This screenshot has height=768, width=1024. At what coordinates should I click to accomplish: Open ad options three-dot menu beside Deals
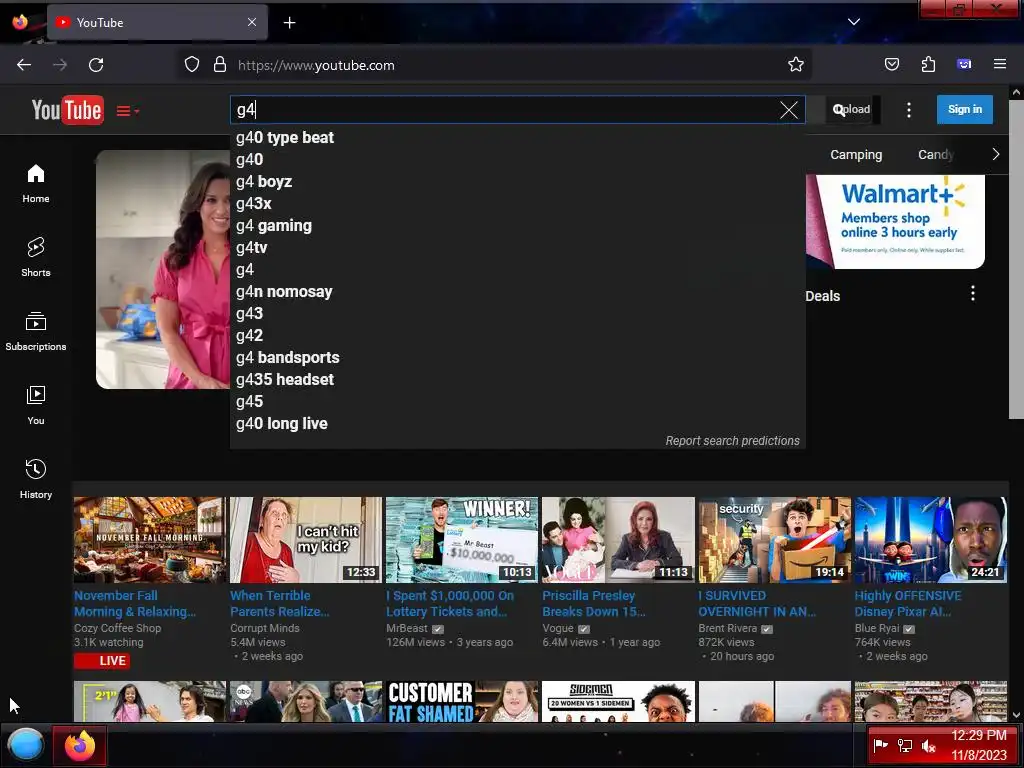972,293
